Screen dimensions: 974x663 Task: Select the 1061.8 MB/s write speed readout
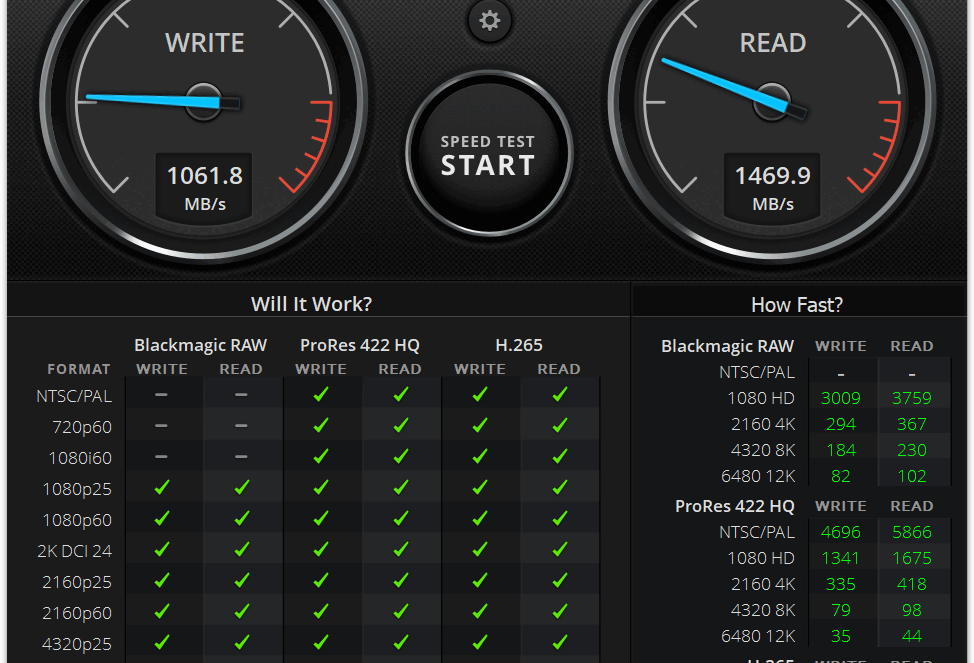pyautogui.click(x=204, y=187)
